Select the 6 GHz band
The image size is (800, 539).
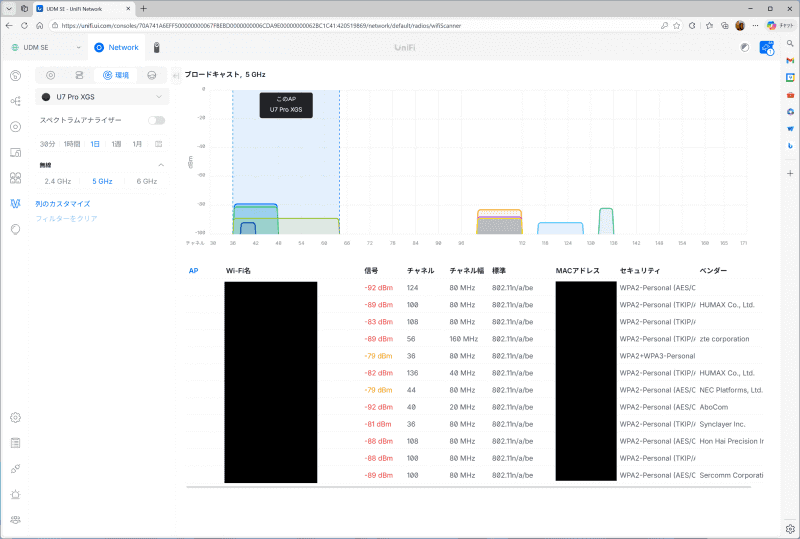coord(146,181)
